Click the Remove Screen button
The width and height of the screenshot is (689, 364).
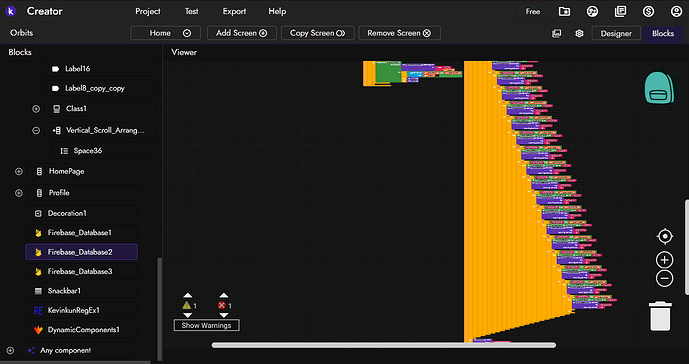399,33
